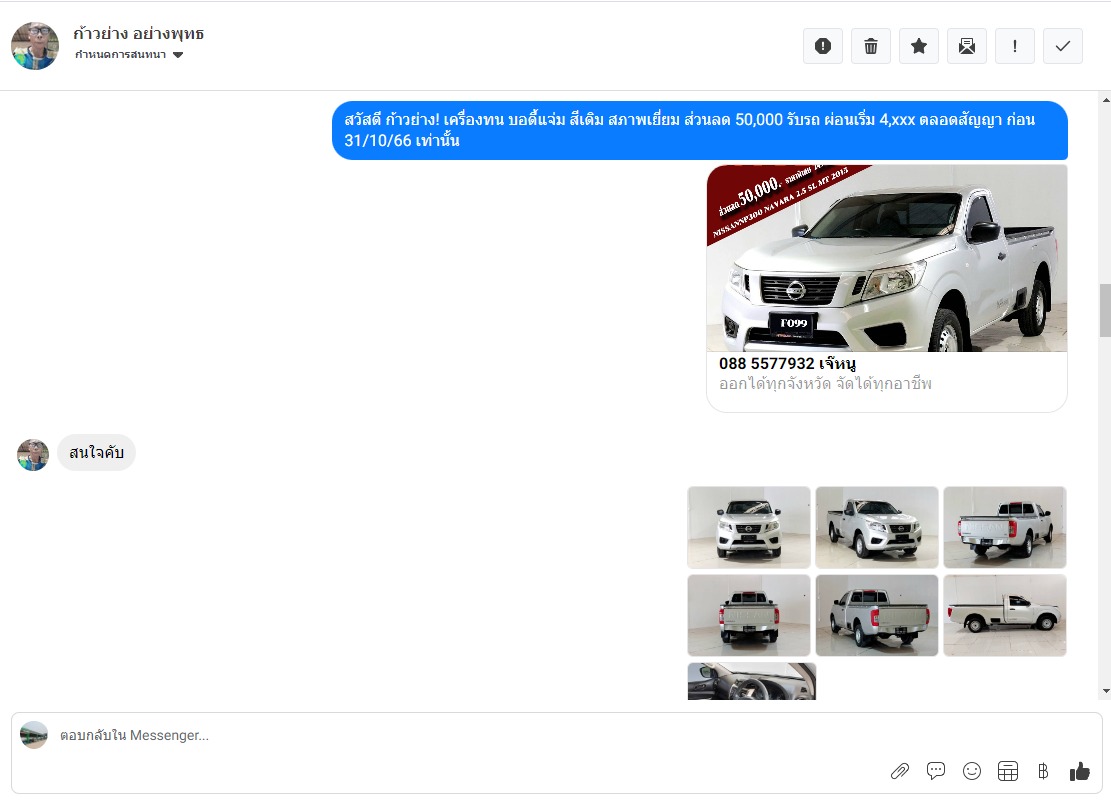Open ก้าวย่าง อย่างพุทธ profile picture in header
Screen dimensions: 1111x806
(35, 45)
